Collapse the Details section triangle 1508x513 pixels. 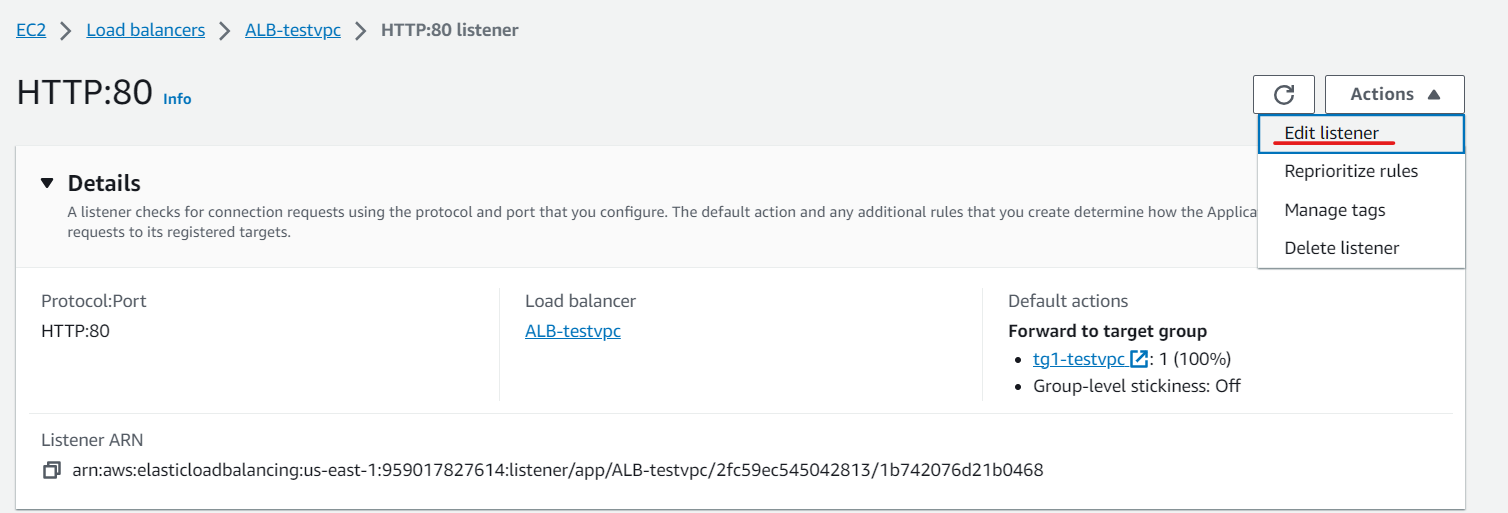pos(47,183)
